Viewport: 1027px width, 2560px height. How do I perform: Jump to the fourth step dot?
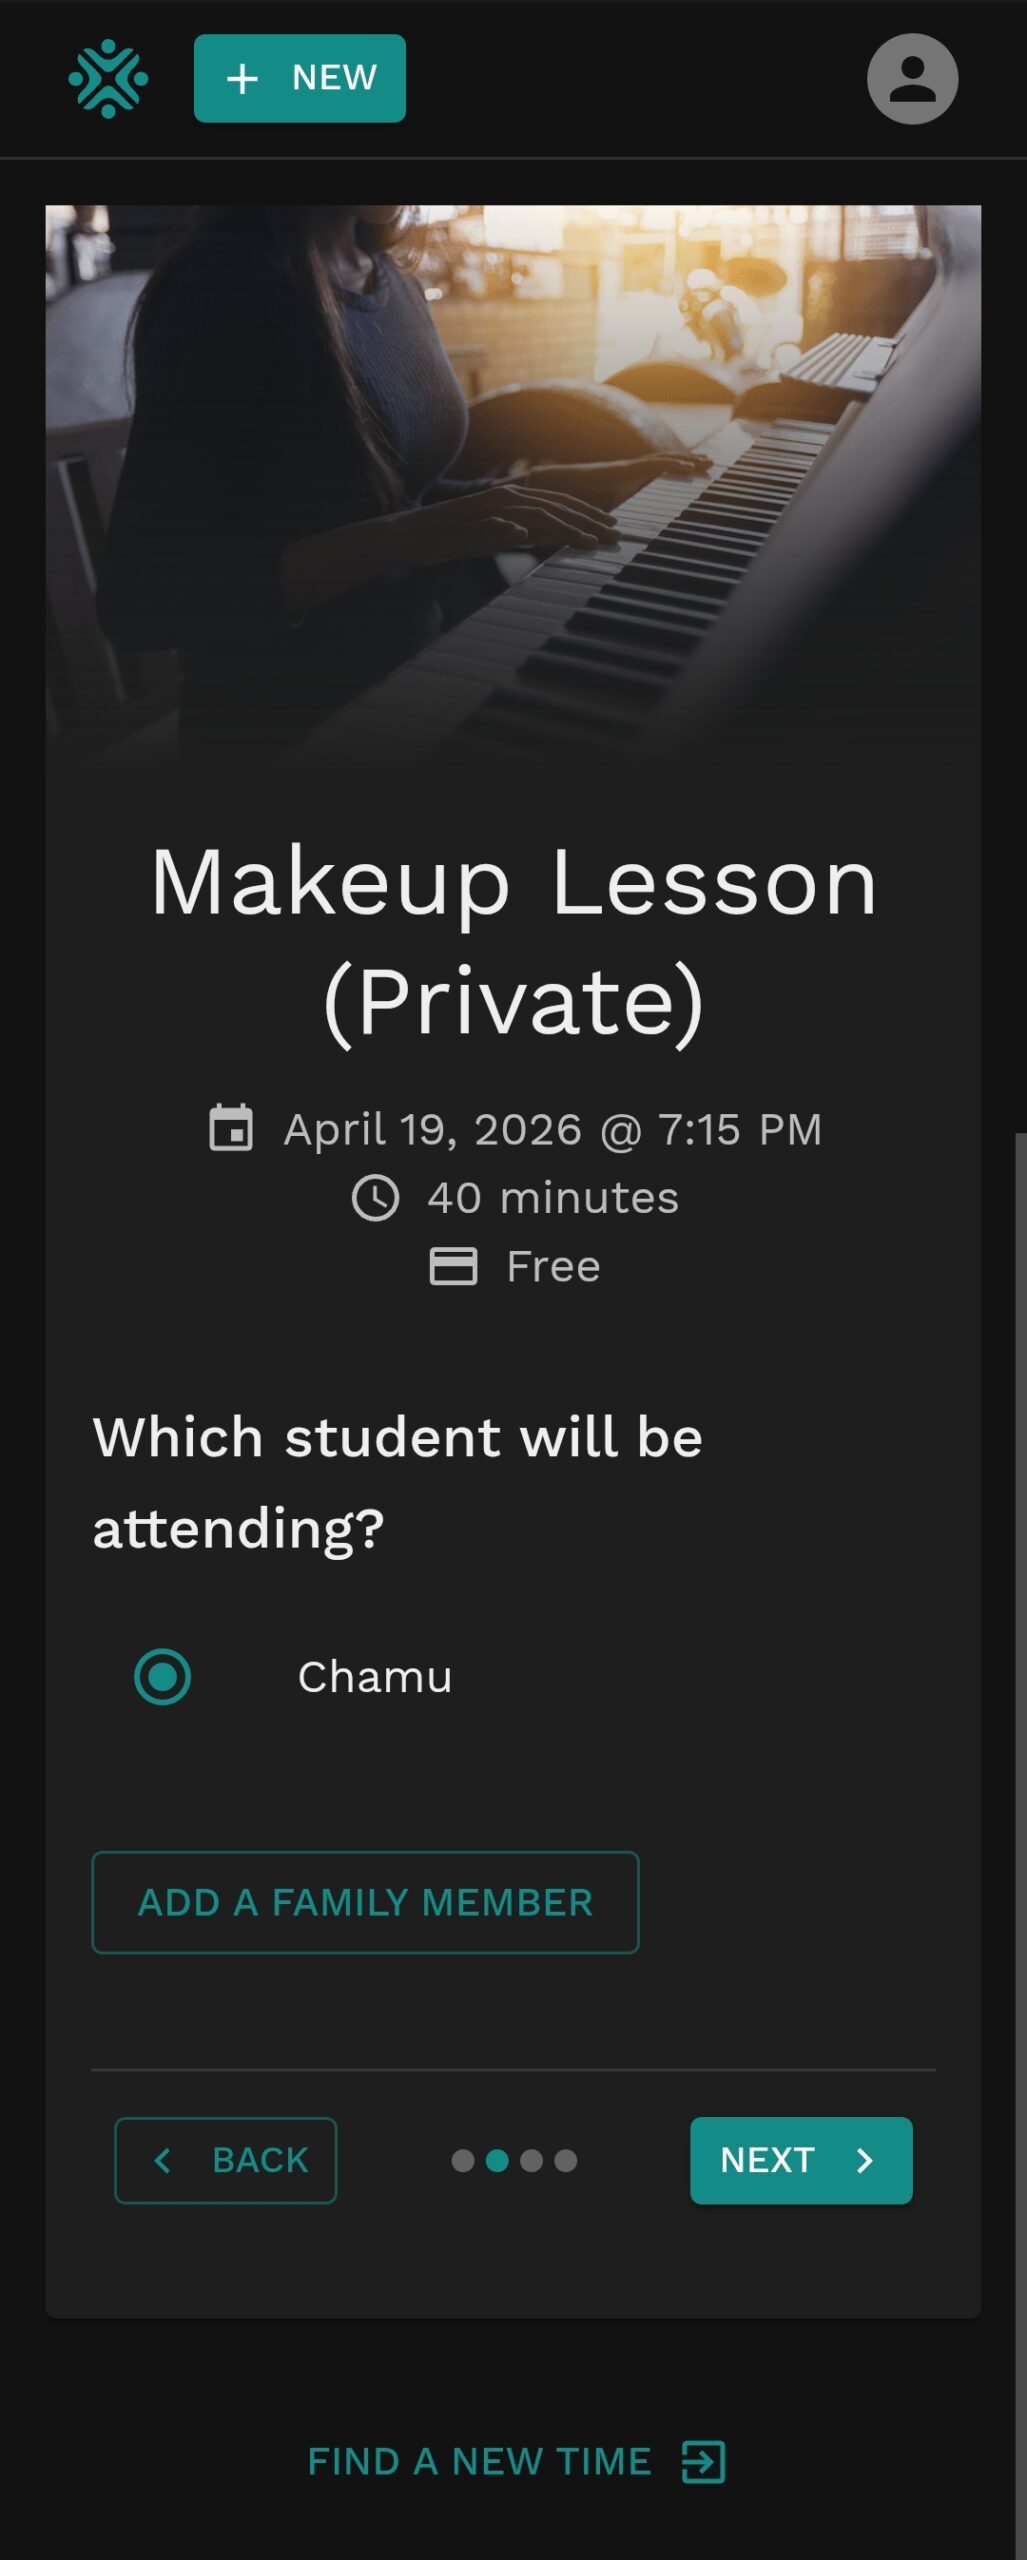pos(565,2161)
